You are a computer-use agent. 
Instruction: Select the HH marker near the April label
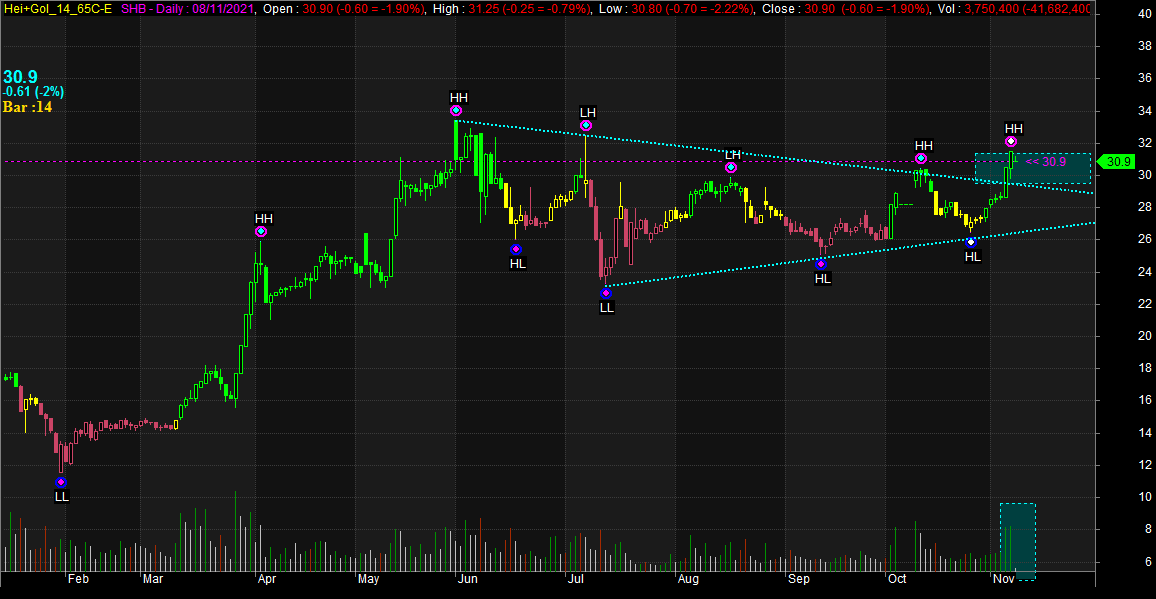click(x=261, y=232)
